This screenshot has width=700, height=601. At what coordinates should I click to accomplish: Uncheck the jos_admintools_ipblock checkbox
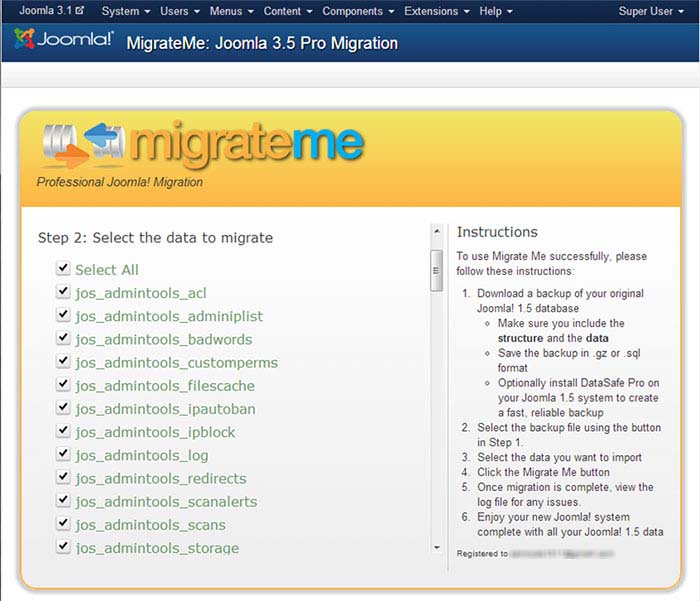coord(63,431)
